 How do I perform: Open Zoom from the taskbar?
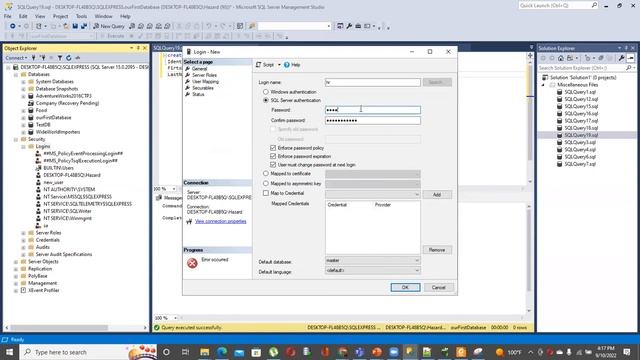pyautogui.click(x=393, y=352)
